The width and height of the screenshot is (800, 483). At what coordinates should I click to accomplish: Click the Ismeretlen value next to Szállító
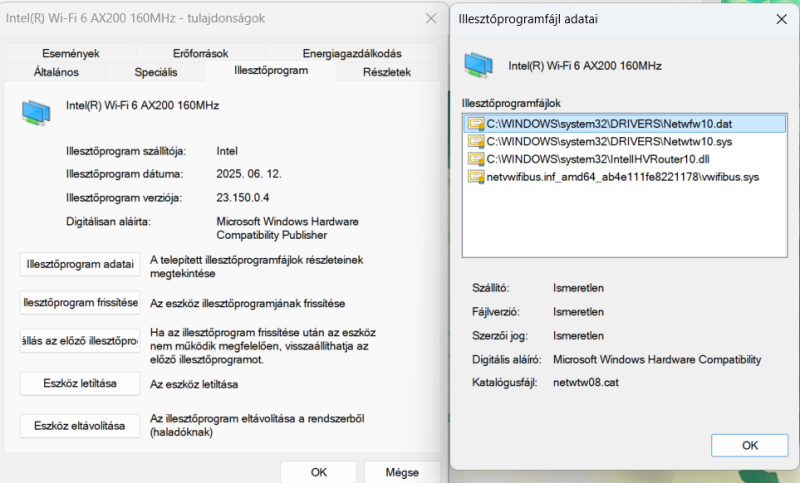(x=579, y=288)
